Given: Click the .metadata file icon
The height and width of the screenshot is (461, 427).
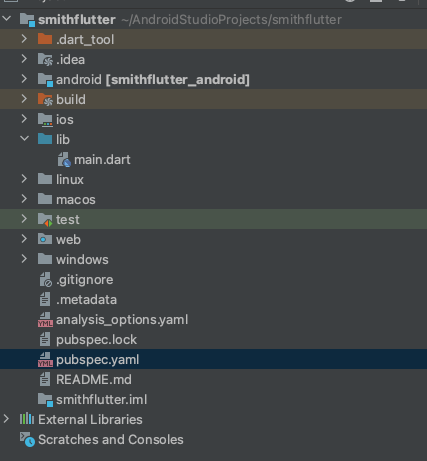Looking at the screenshot, I should (45, 299).
